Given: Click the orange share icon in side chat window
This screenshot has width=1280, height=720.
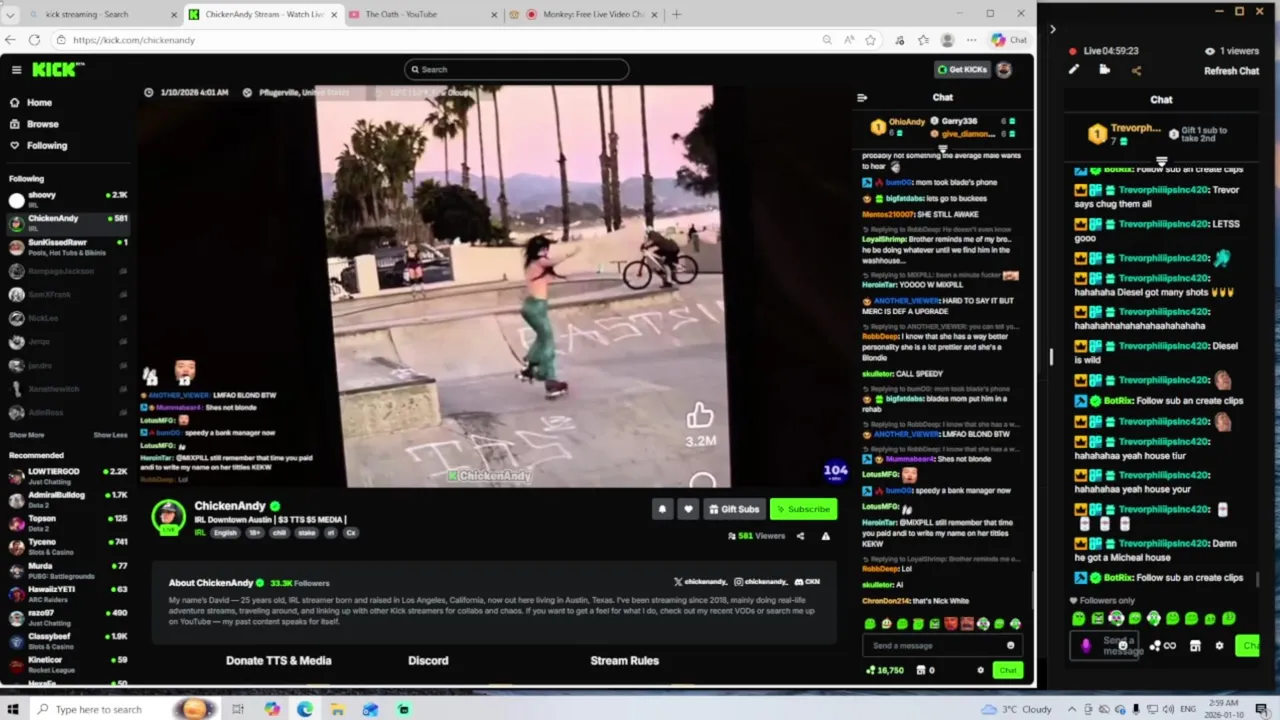Looking at the screenshot, I should [1136, 70].
